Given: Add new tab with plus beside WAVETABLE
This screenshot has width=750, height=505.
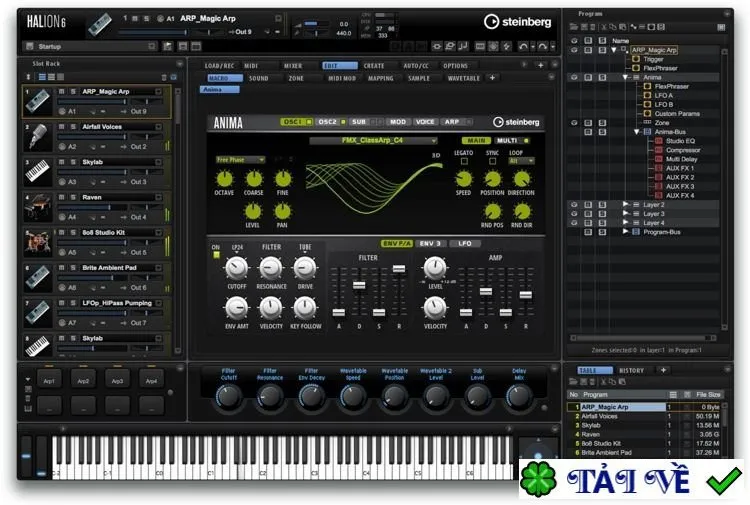Looking at the screenshot, I should 492,77.
